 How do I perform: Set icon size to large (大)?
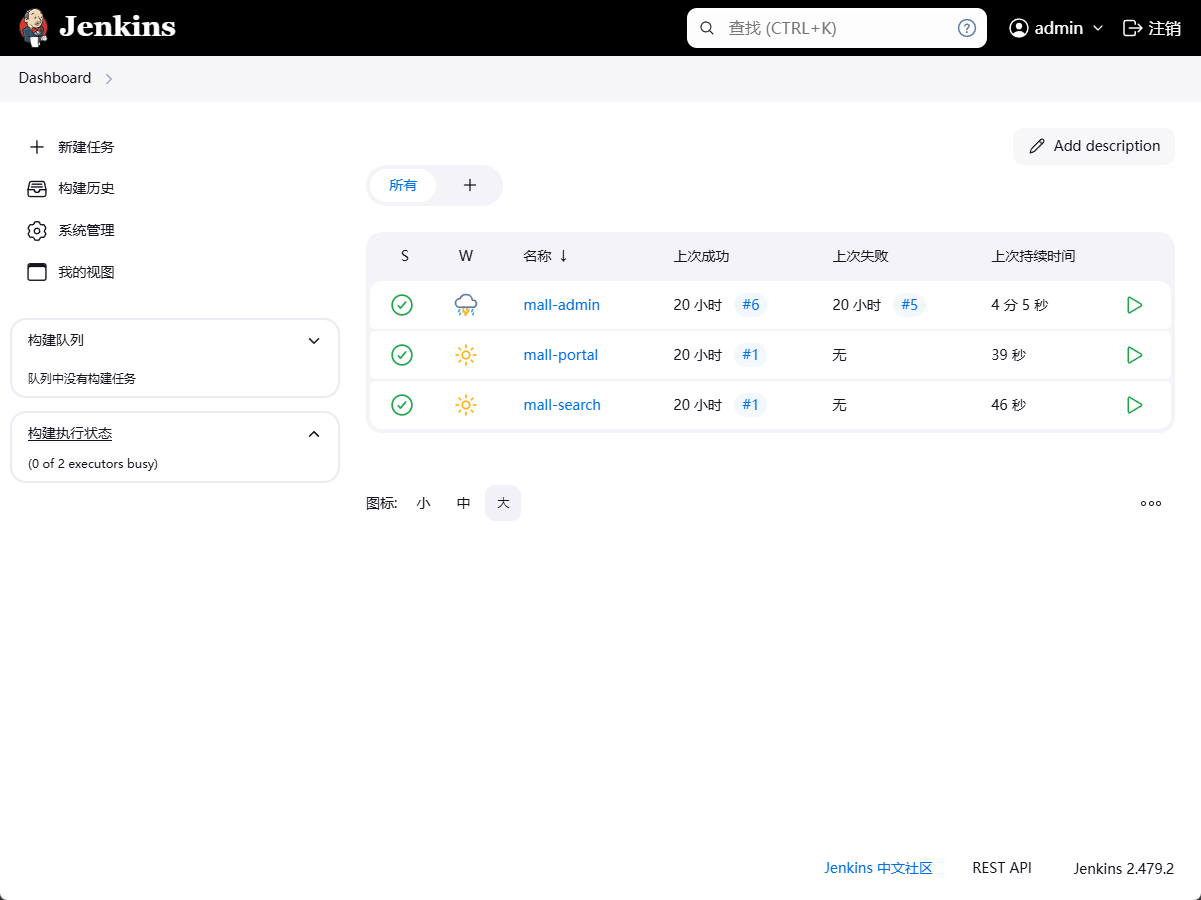[x=503, y=503]
